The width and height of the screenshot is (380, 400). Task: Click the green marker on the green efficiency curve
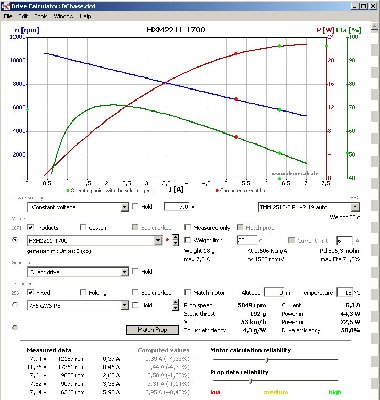tap(280, 153)
